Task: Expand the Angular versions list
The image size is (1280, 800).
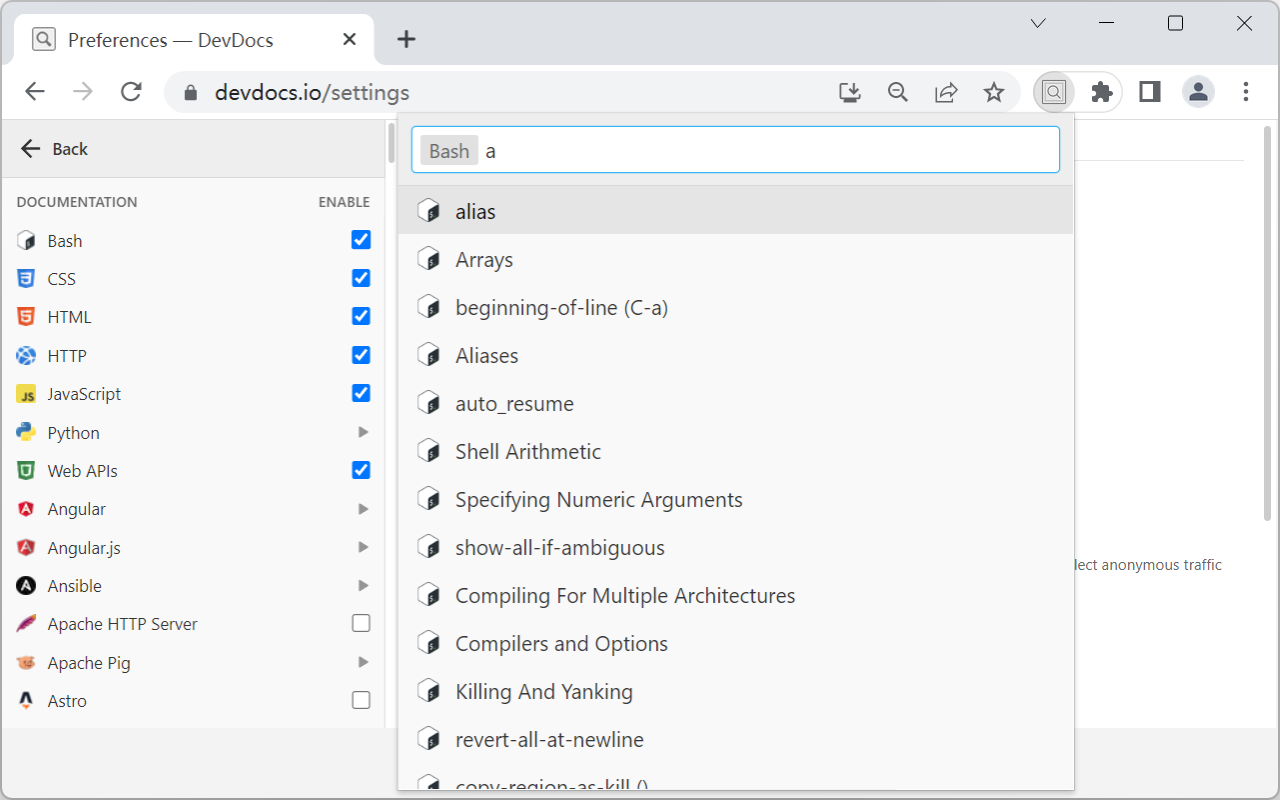Action: tap(362, 508)
